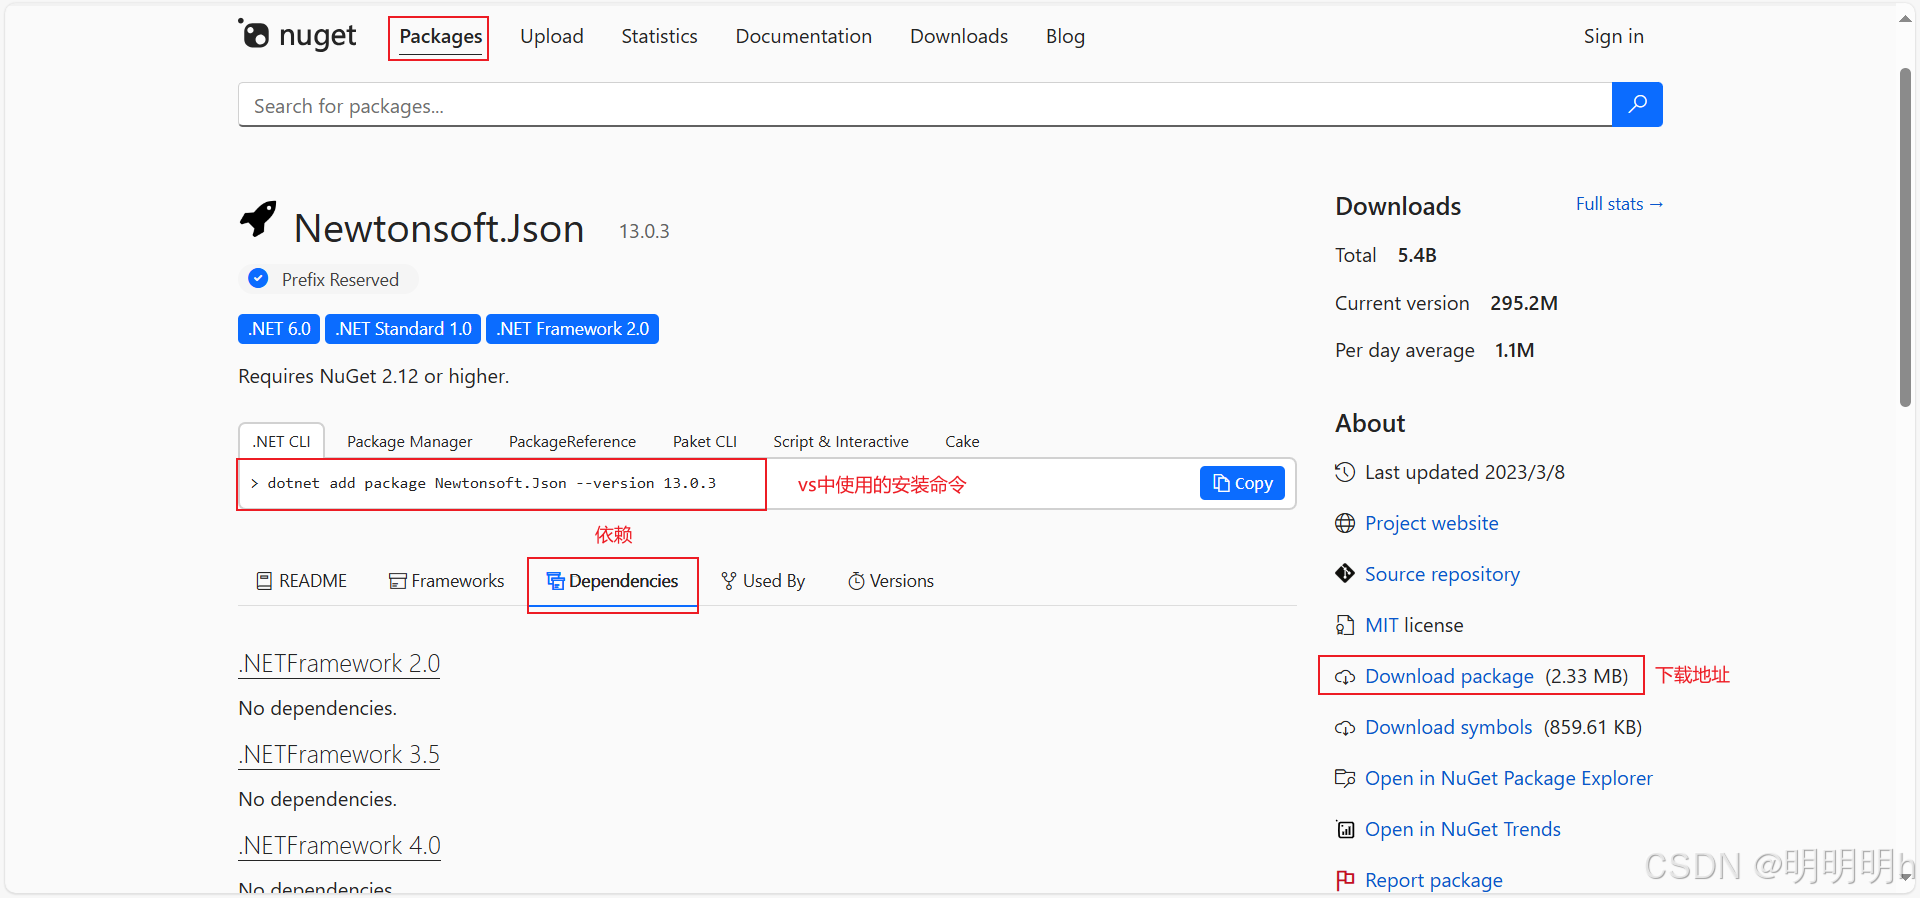Open the Project website link
The height and width of the screenshot is (898, 1920).
1431,523
